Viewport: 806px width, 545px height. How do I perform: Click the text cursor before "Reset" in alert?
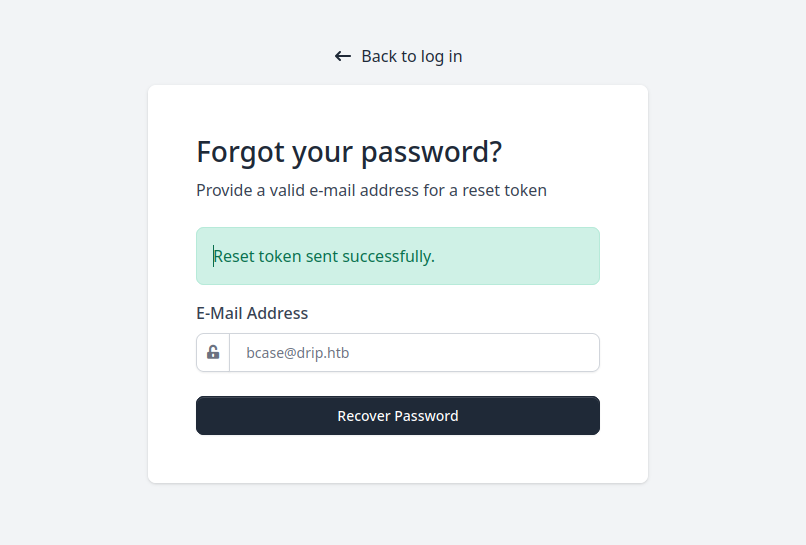[x=213, y=256]
